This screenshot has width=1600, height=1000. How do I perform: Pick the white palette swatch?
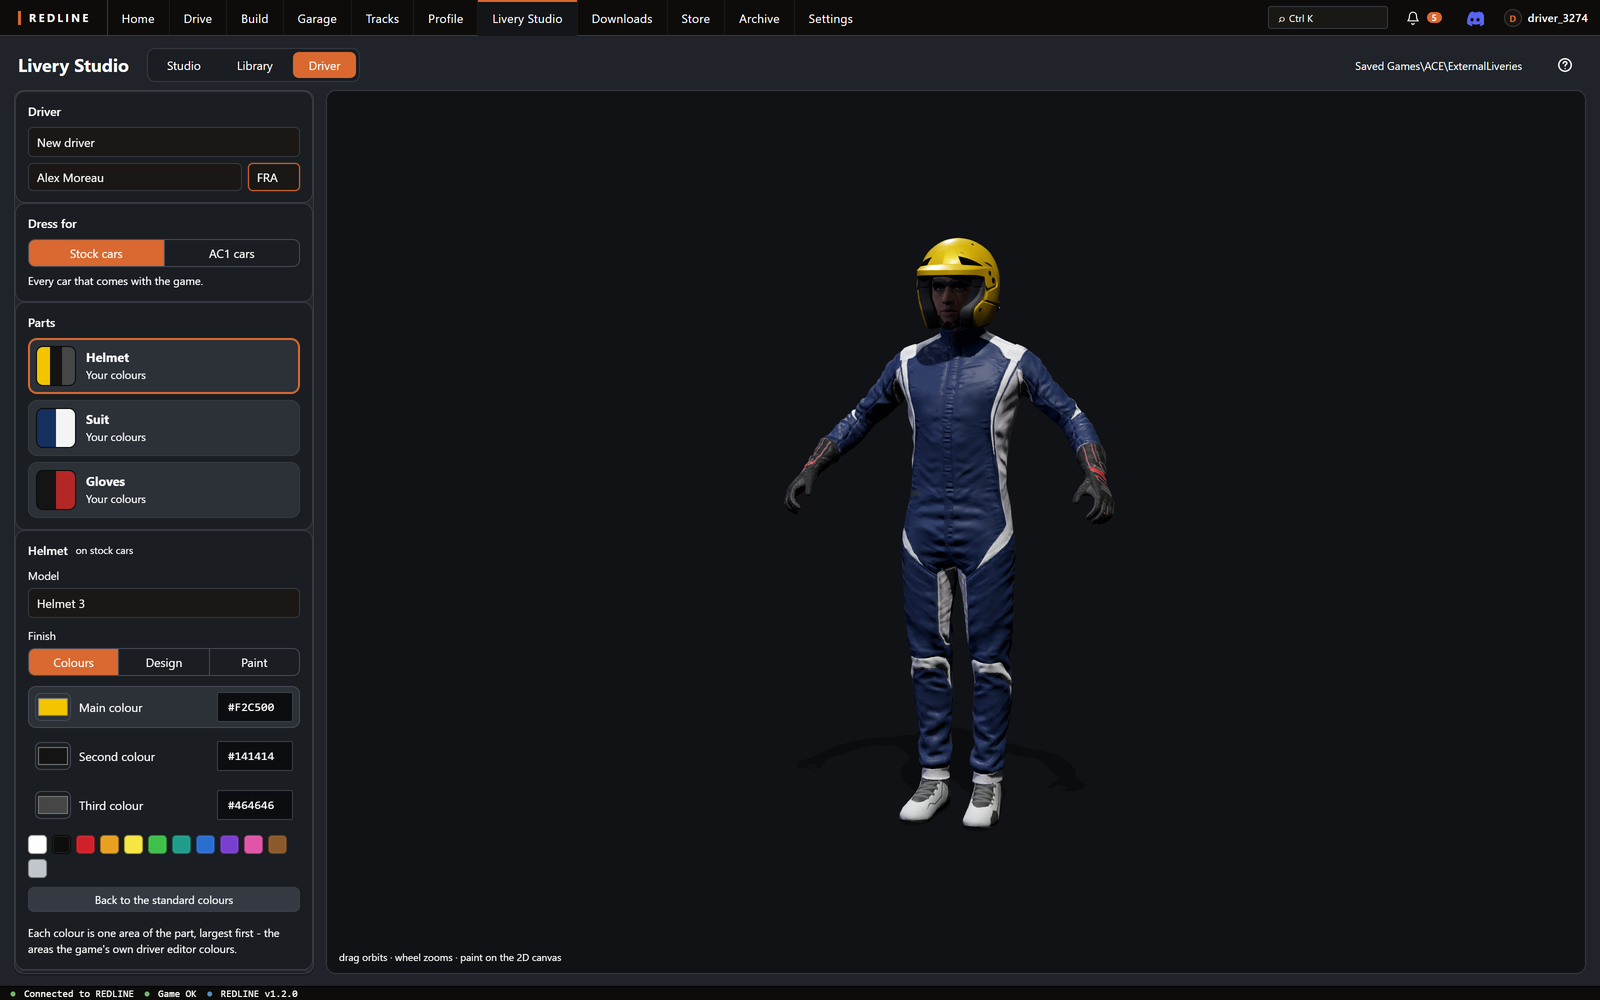point(38,845)
